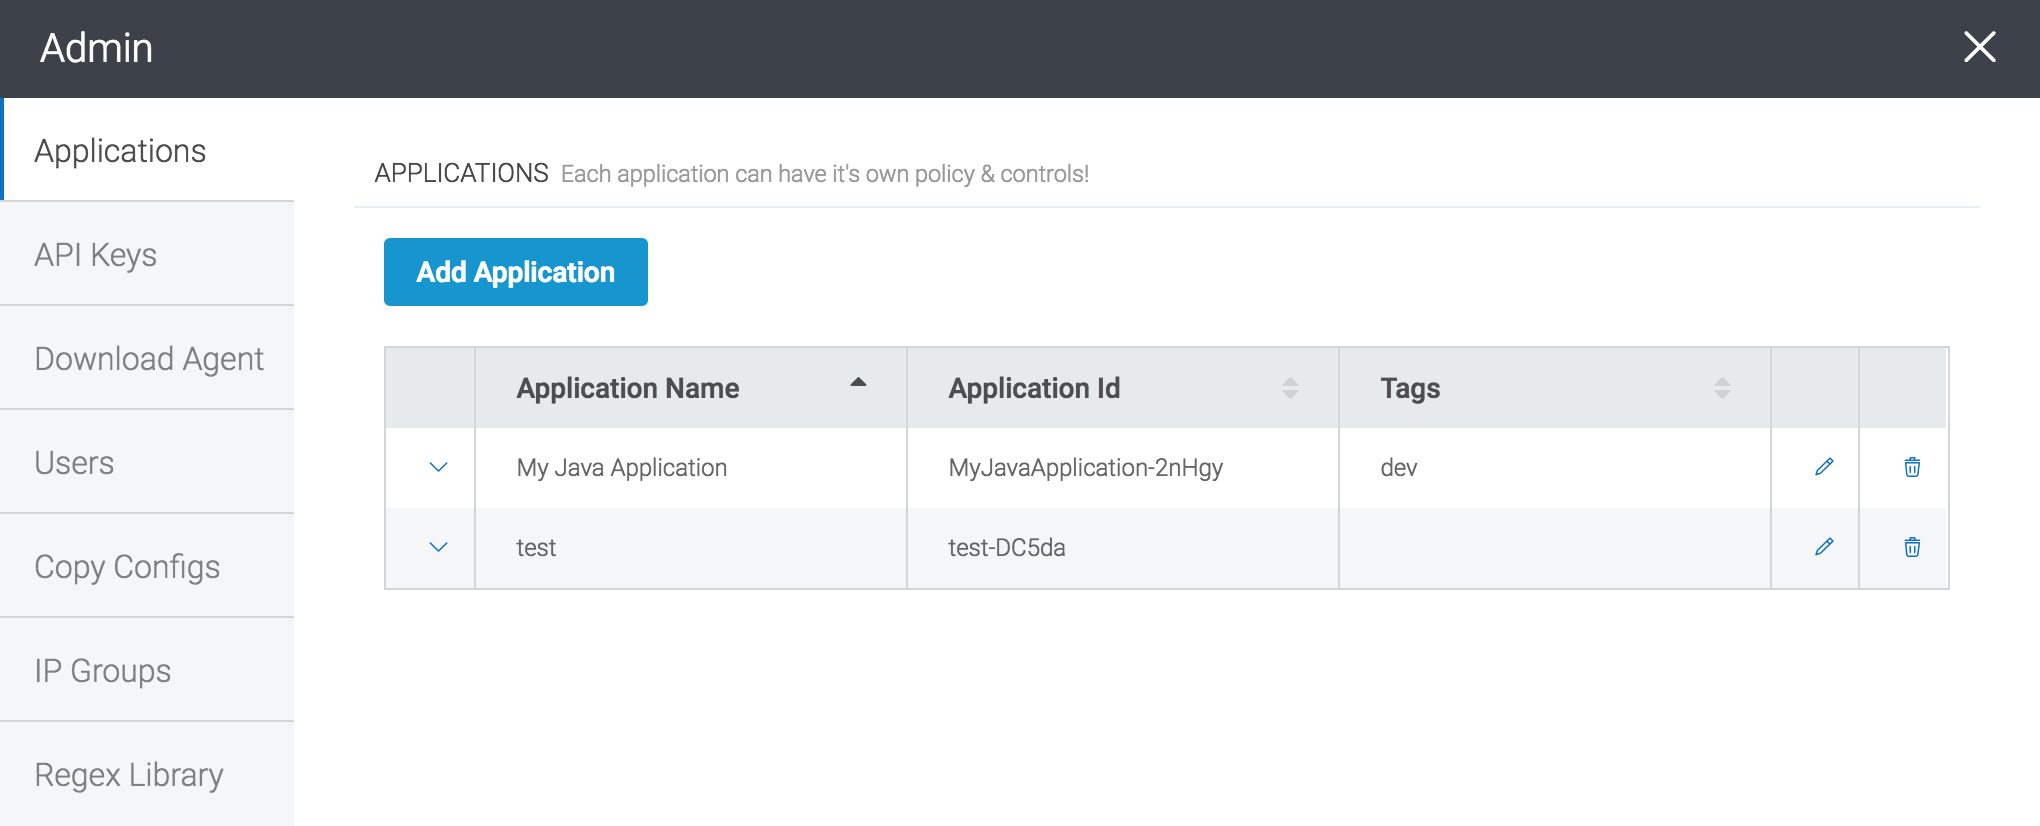Sort table by Application Id arrows
2040x826 pixels.
click(x=1290, y=388)
